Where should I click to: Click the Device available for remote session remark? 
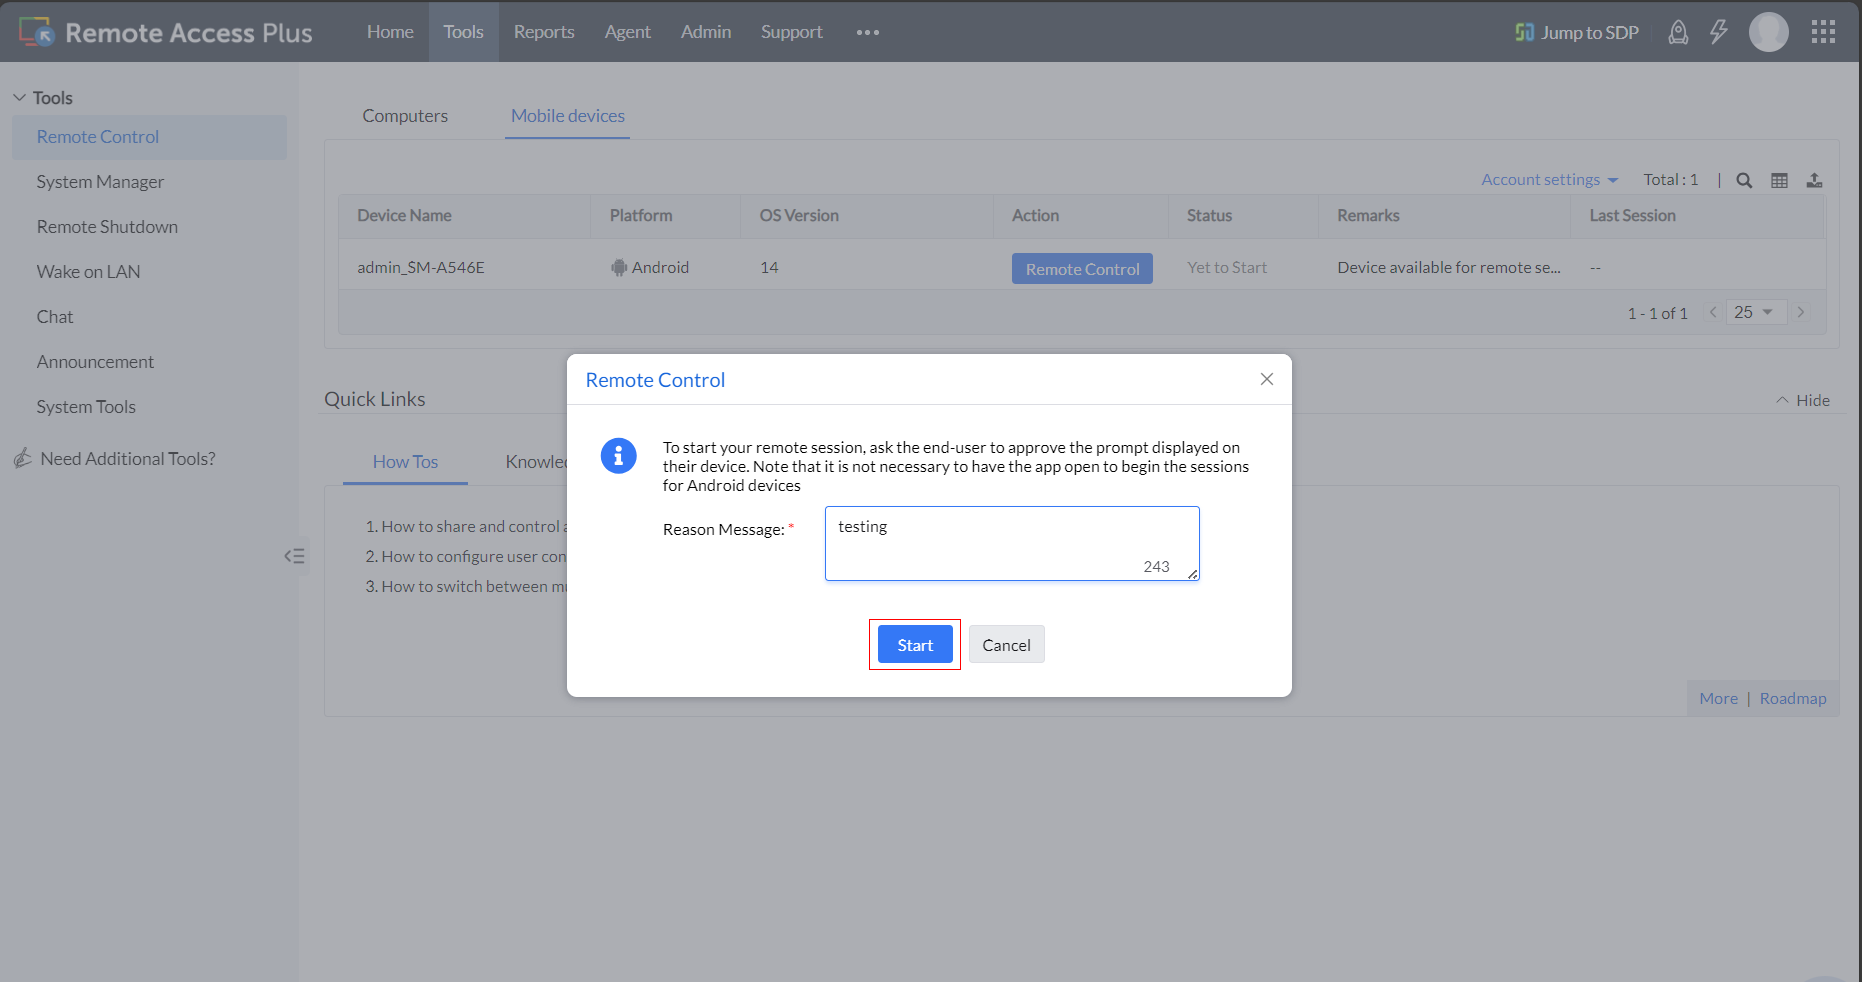coord(1449,268)
